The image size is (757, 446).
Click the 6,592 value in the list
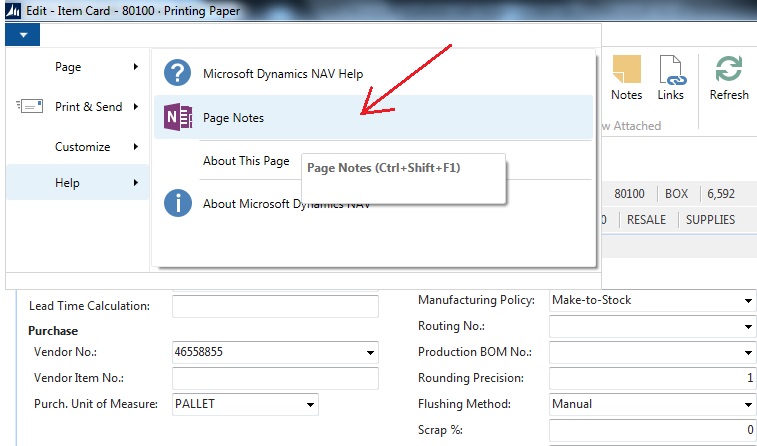(721, 194)
